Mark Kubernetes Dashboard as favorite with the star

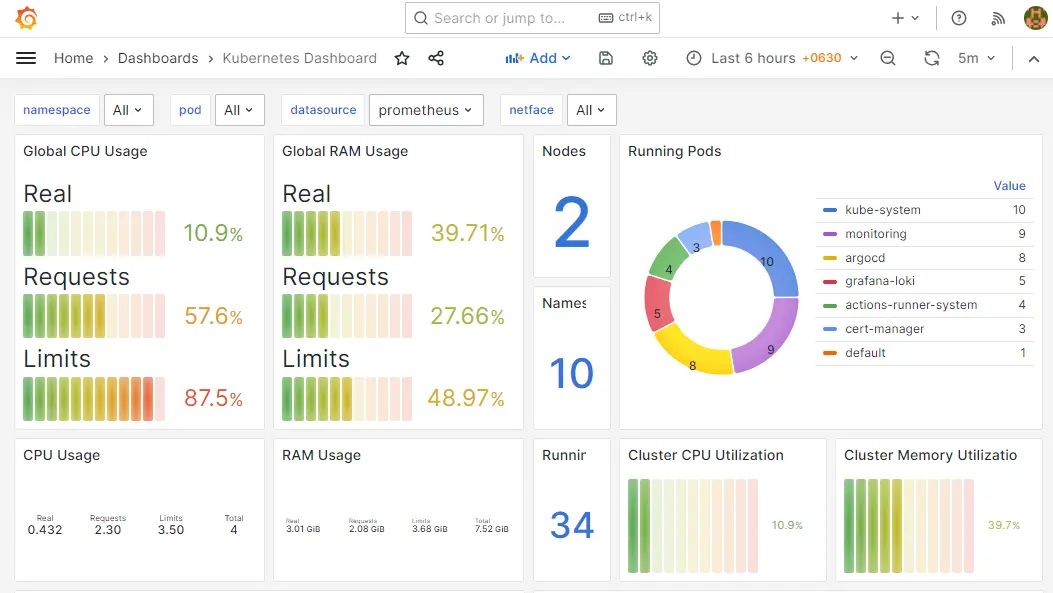coord(402,59)
